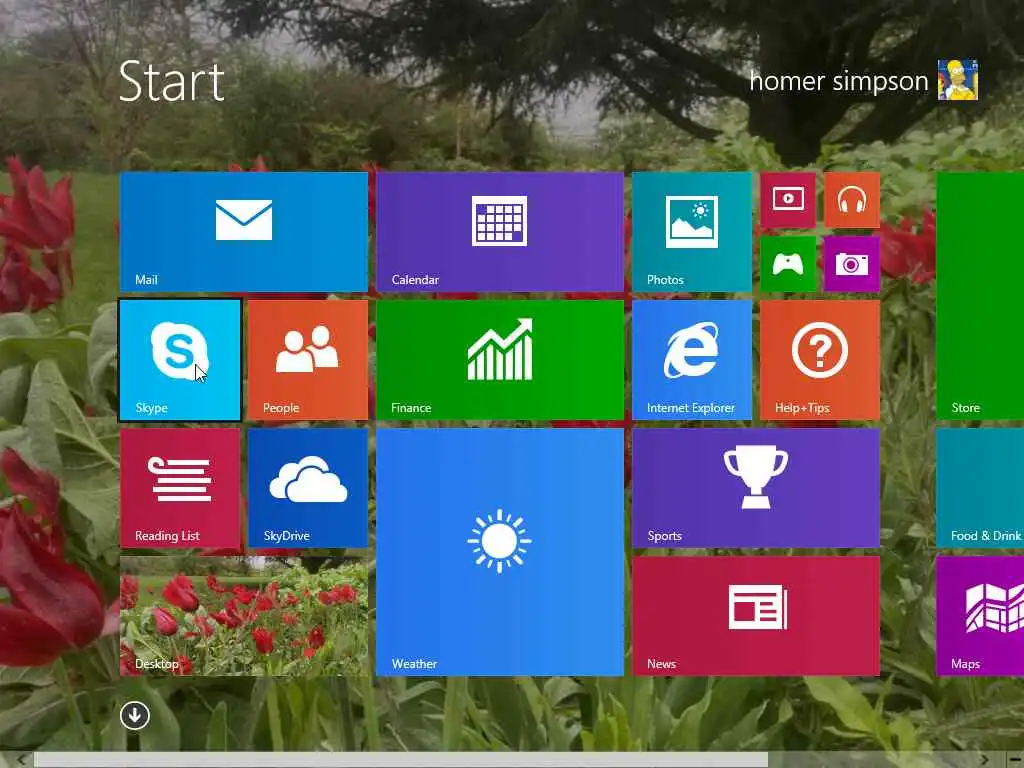
Task: Open the Reading List tile
Action: pos(180,488)
